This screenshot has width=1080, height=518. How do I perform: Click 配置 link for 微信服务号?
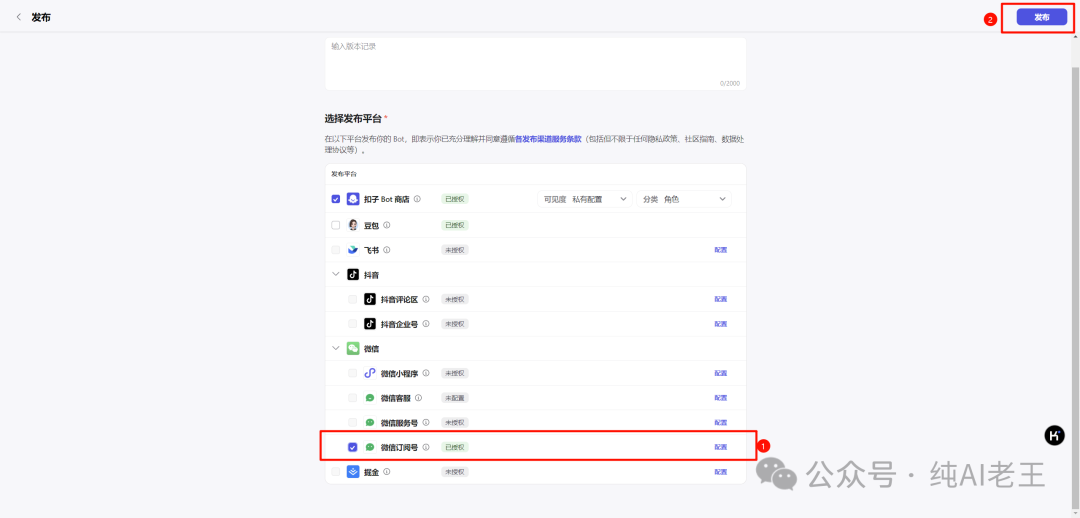720,422
